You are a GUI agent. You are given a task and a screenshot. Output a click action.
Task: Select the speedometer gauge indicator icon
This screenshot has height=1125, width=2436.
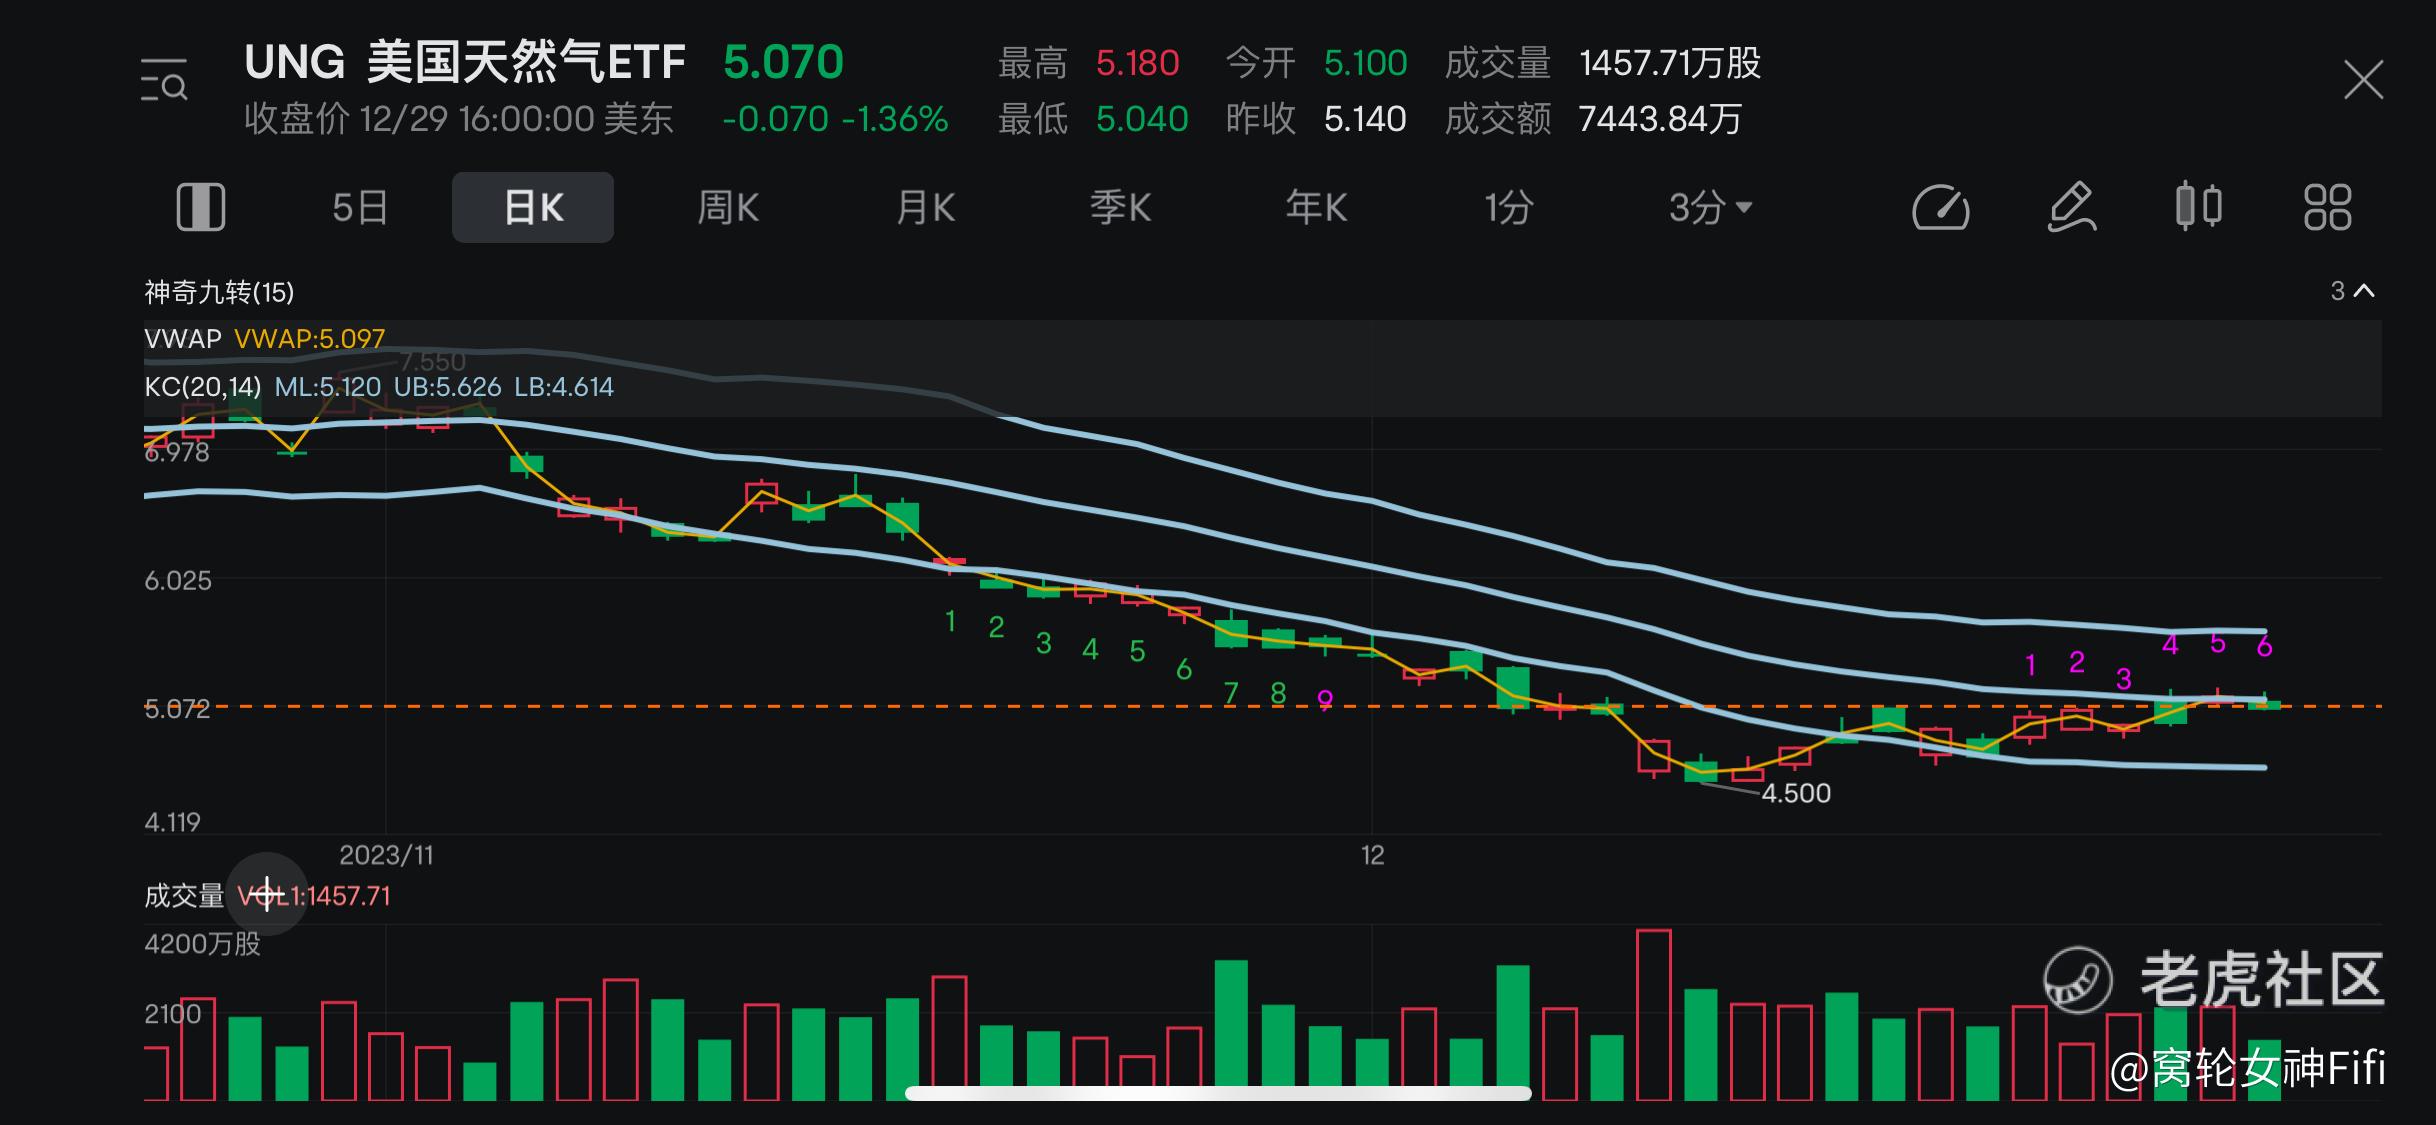(1940, 207)
